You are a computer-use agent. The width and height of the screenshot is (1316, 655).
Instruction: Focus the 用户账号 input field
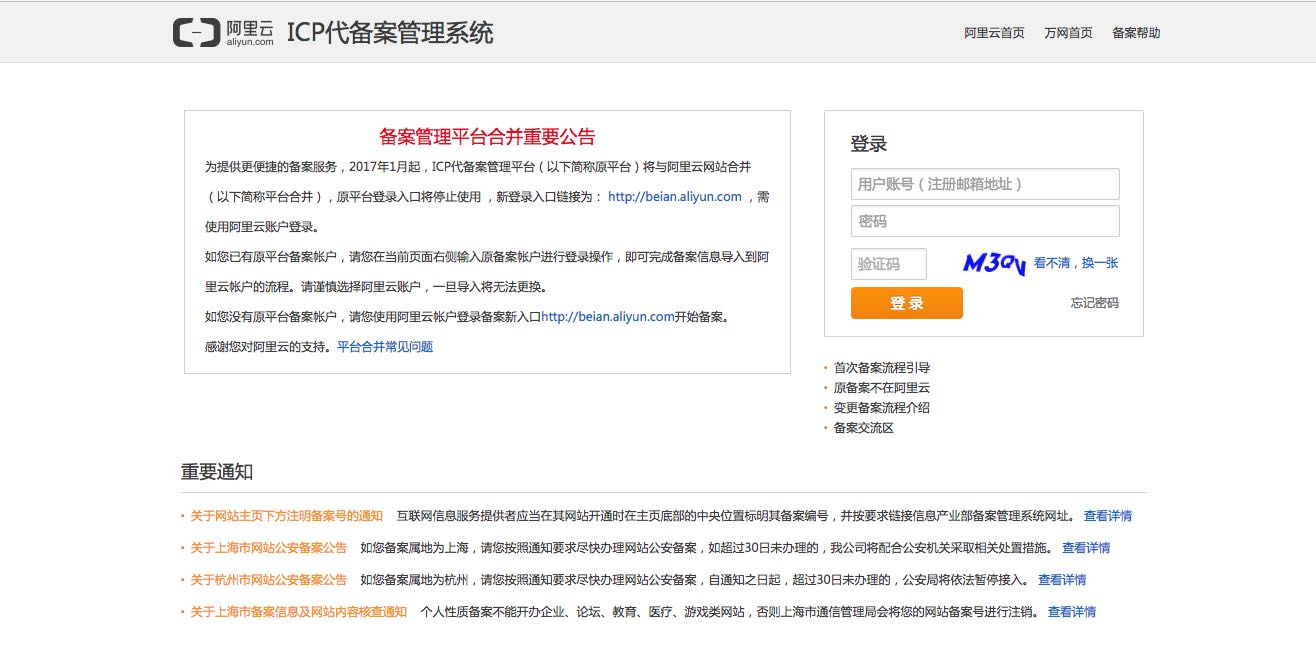point(984,184)
